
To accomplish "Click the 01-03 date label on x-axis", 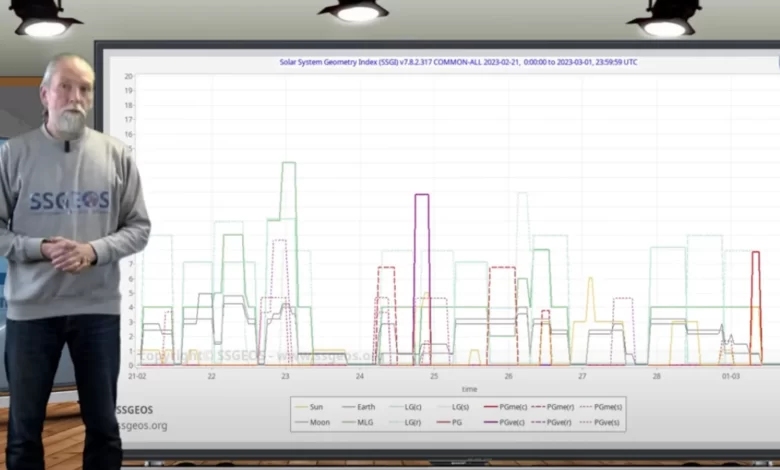I will pos(731,376).
